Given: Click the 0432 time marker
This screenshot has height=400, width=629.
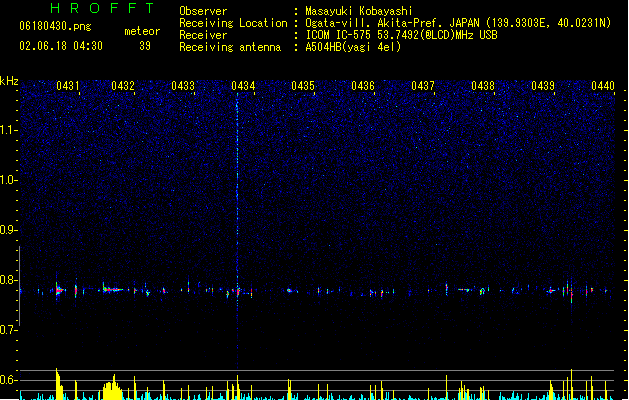Looking at the screenshot, I should pyautogui.click(x=123, y=85).
